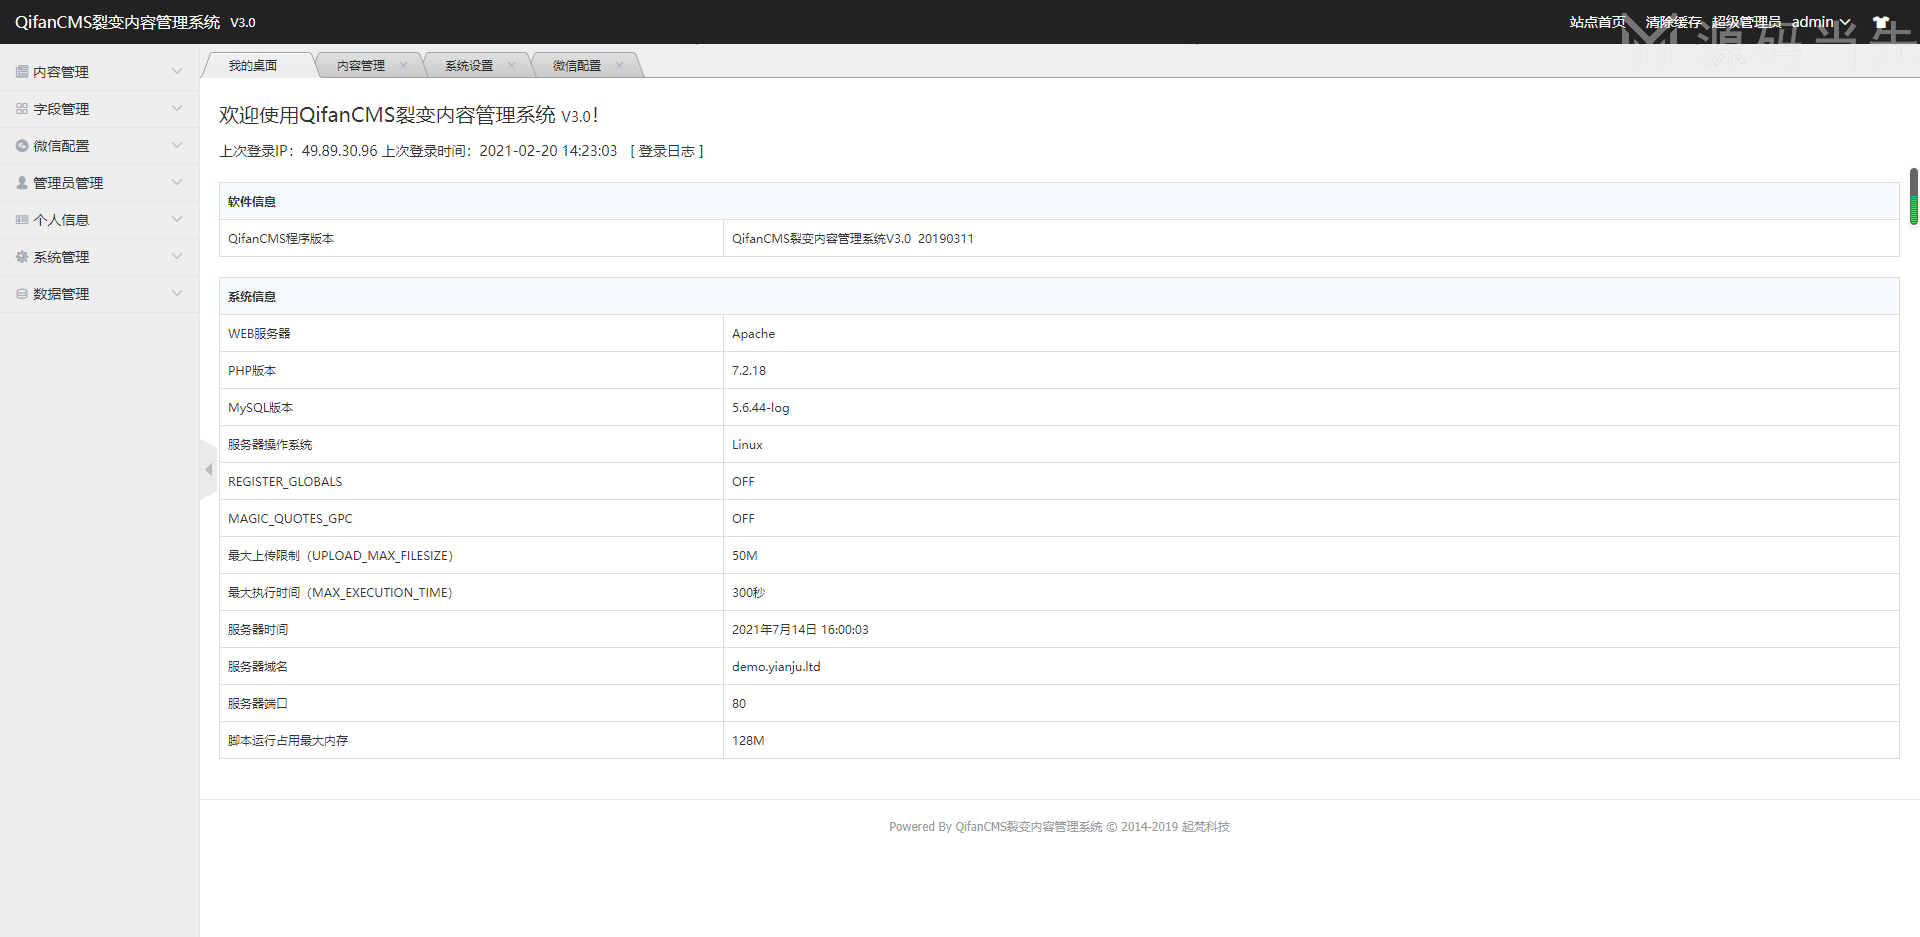Click the QifanCMS裂变内容管理系统 header title
The height and width of the screenshot is (937, 1920).
click(x=117, y=22)
